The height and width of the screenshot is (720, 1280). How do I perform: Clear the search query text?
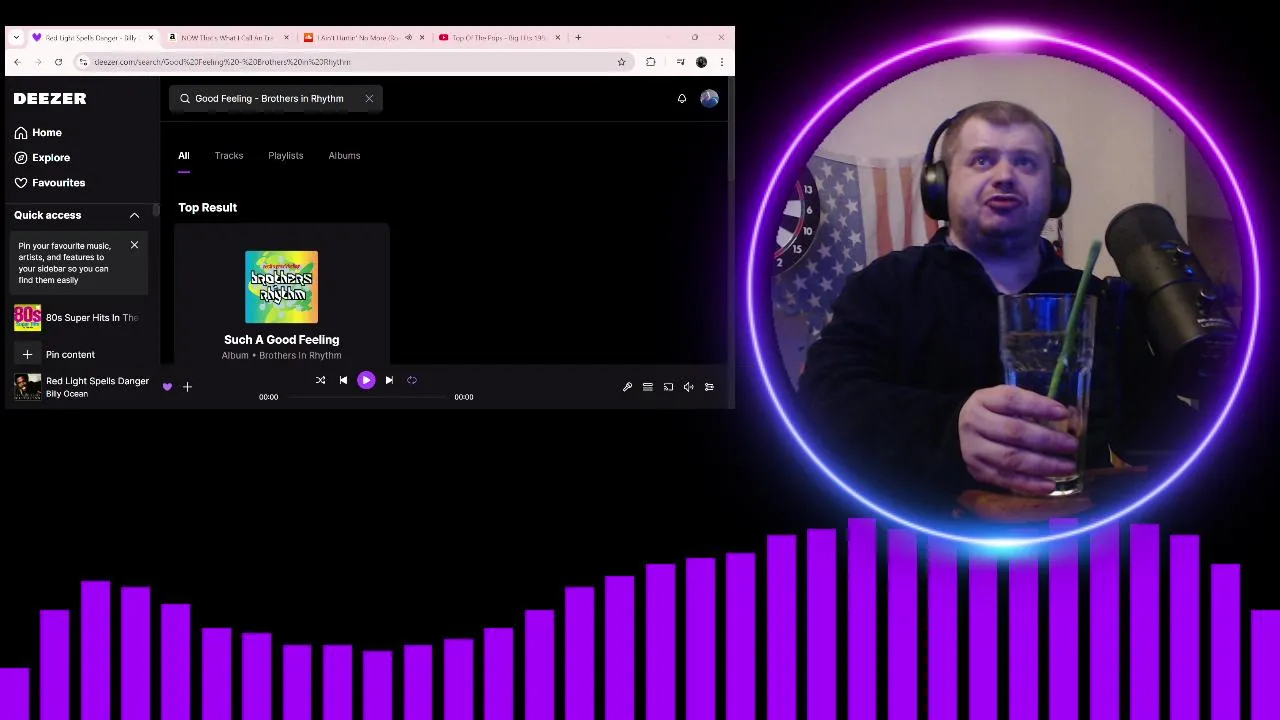click(x=369, y=98)
